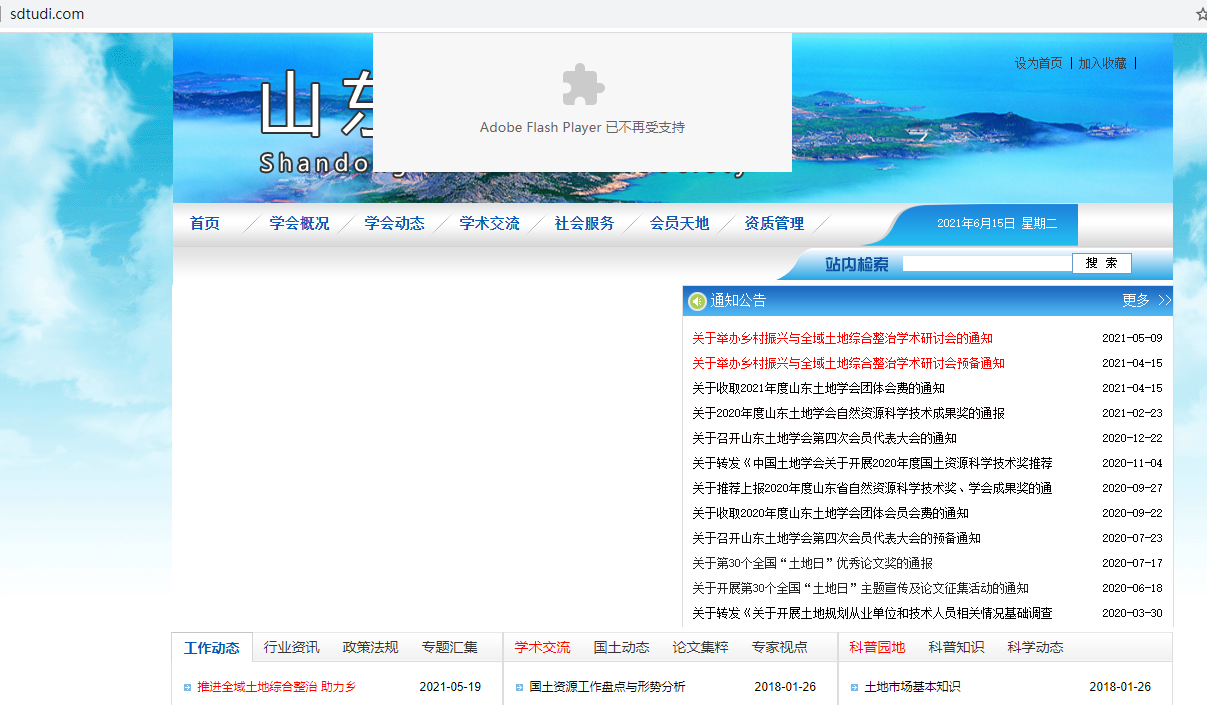Click bullet icon beside 国土资源工作盘点与形势分析

(x=520, y=687)
